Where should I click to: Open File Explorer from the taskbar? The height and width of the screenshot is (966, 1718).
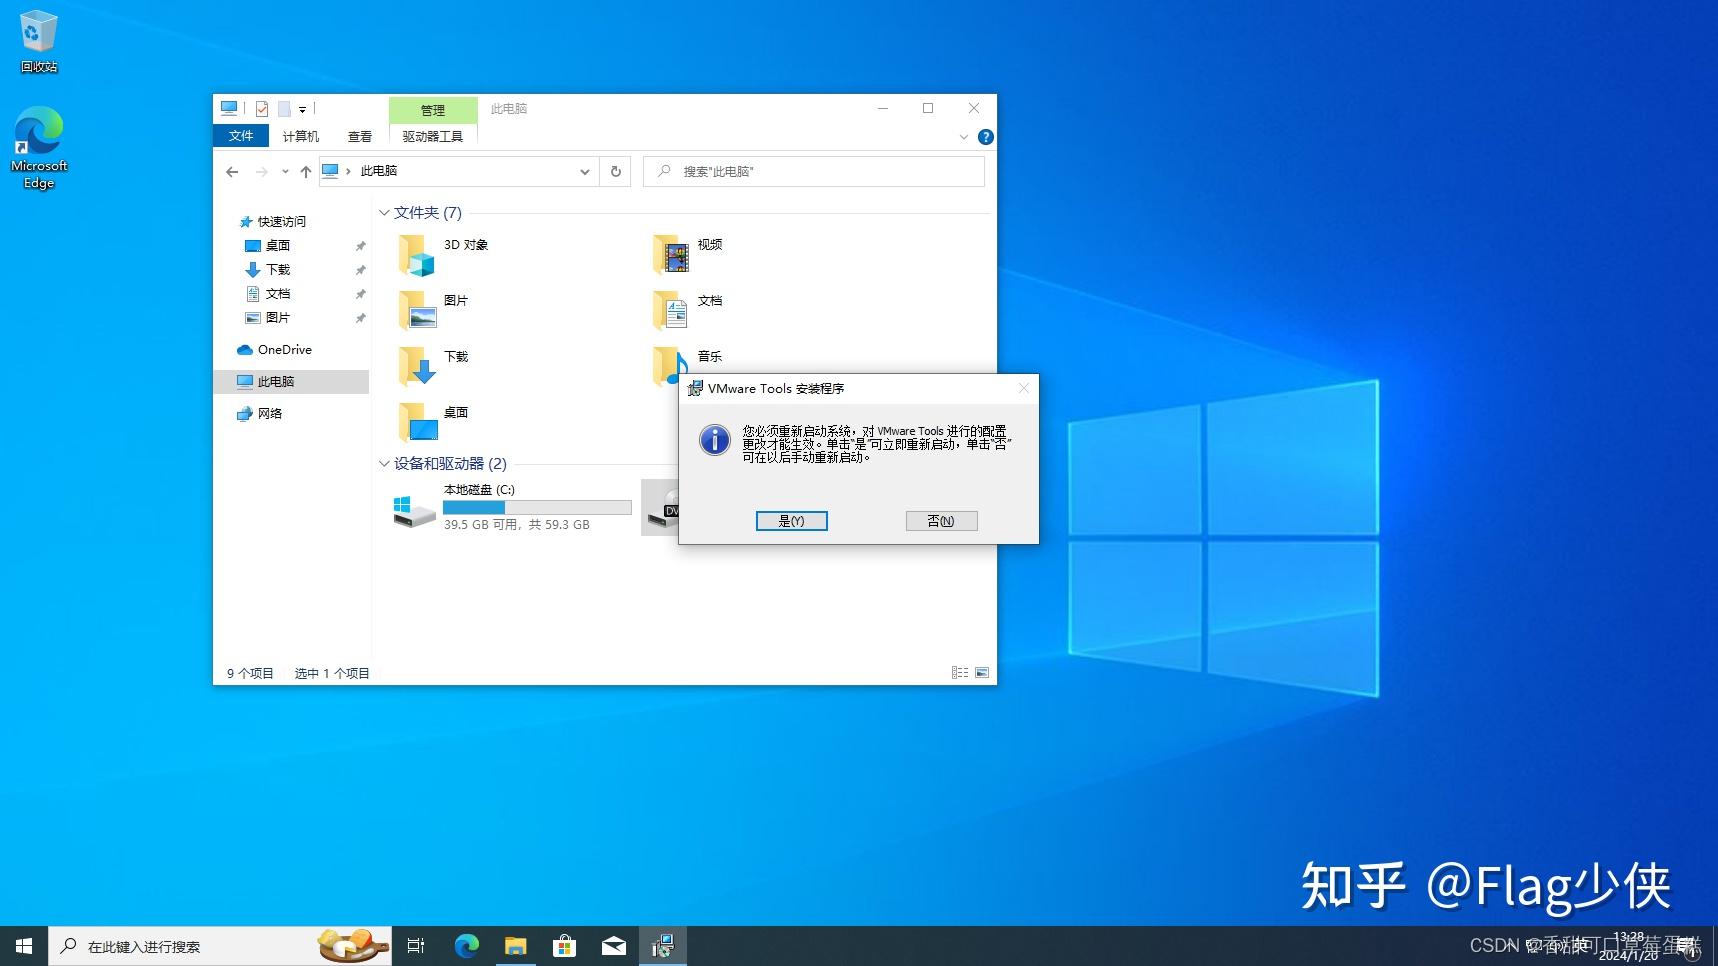[x=516, y=945]
